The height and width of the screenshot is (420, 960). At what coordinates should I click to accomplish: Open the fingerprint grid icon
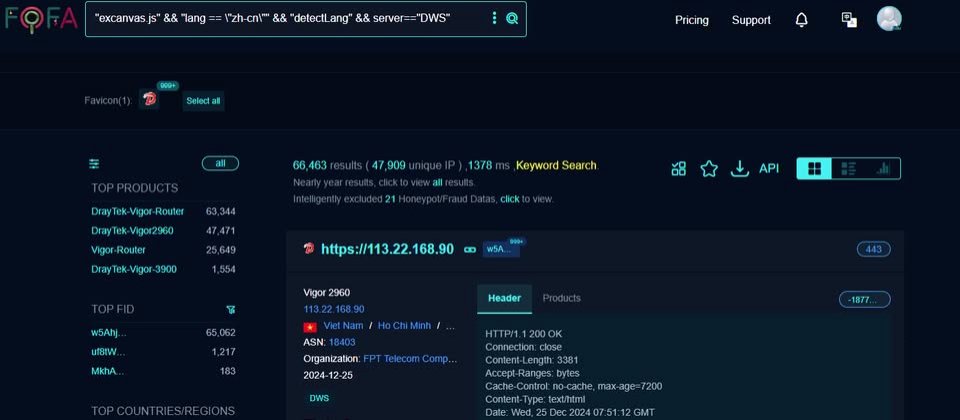pos(678,168)
